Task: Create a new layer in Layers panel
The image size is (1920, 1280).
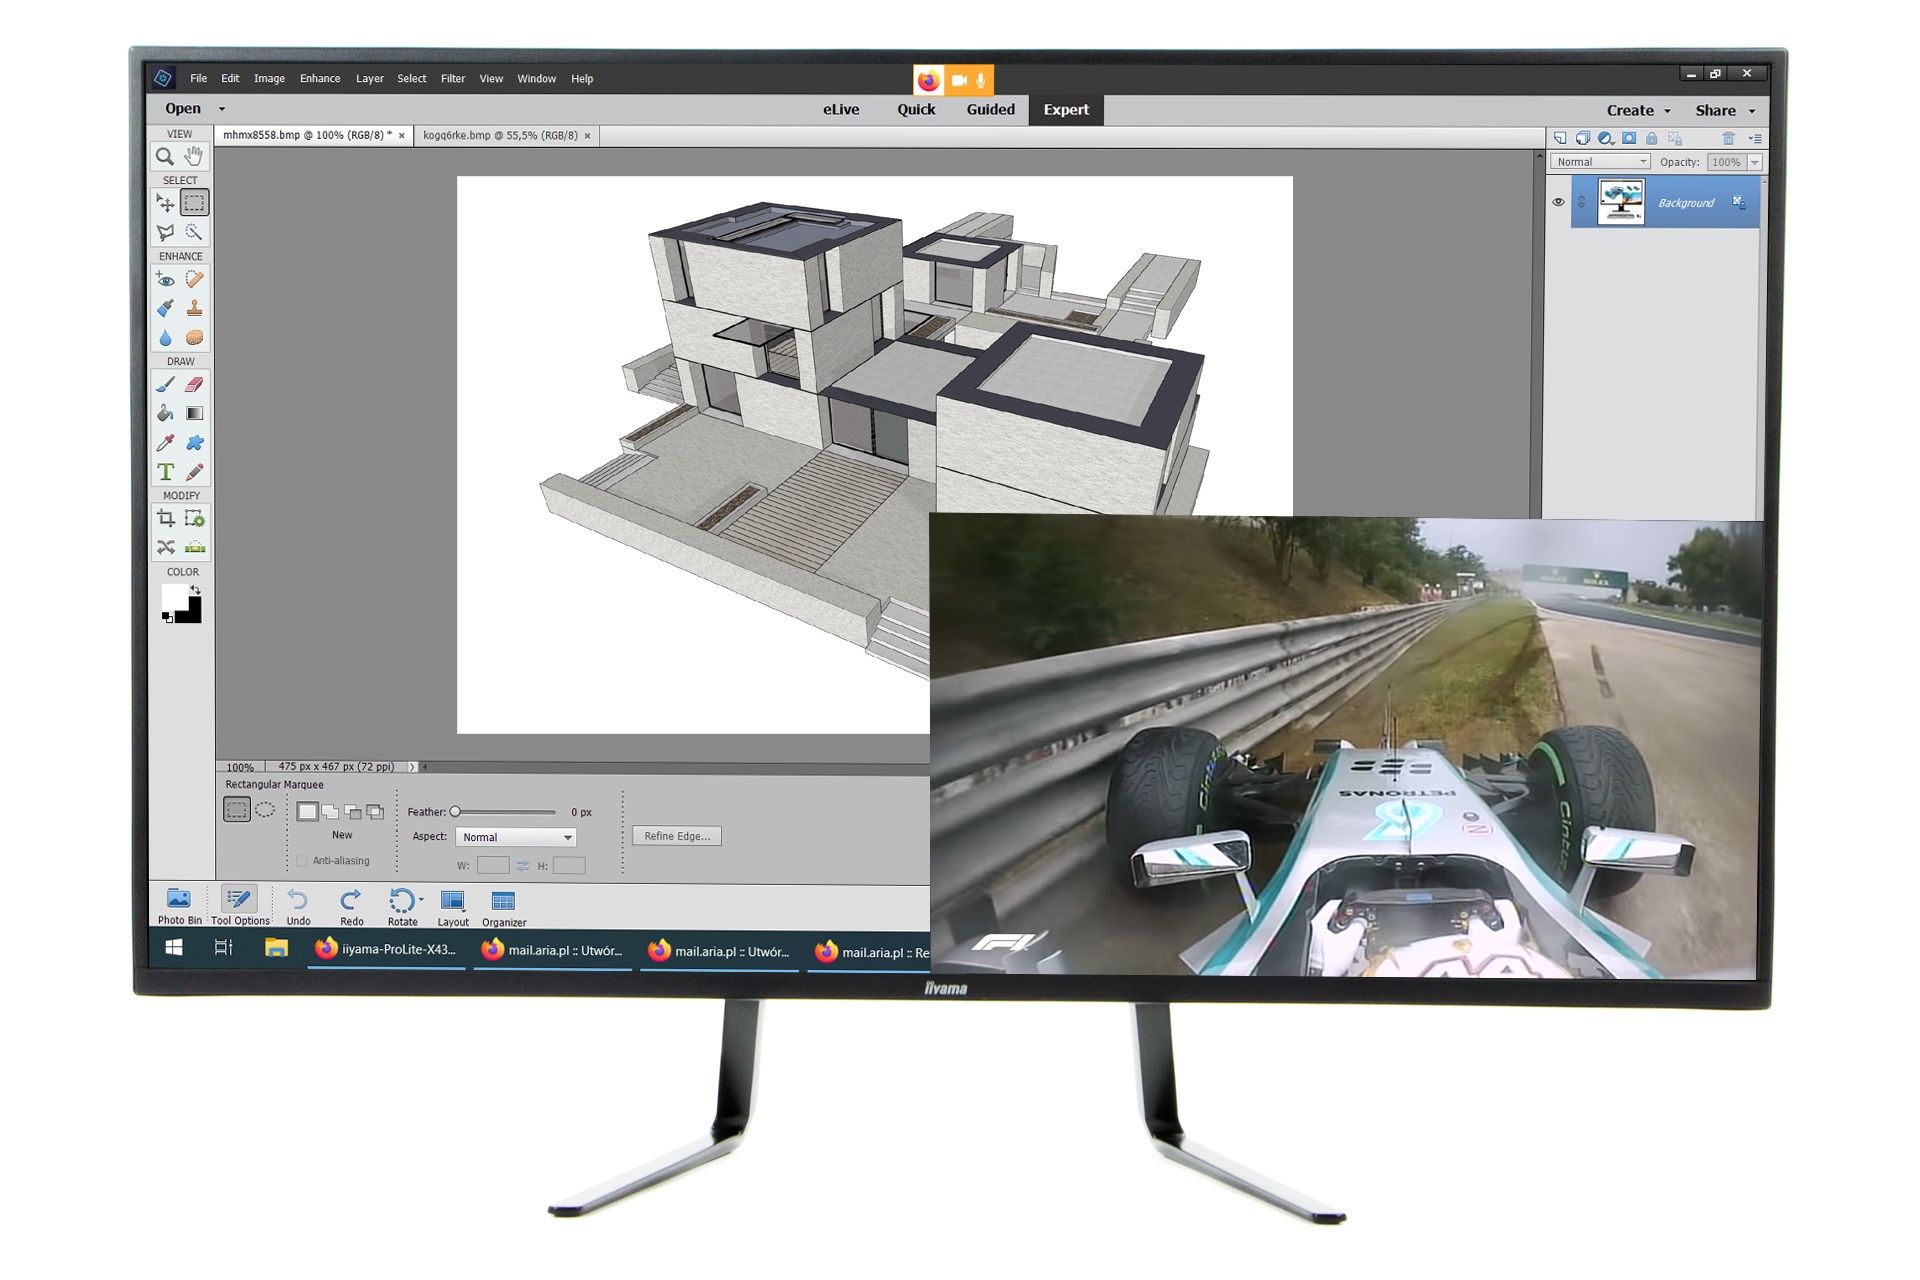Action: (x=1559, y=138)
